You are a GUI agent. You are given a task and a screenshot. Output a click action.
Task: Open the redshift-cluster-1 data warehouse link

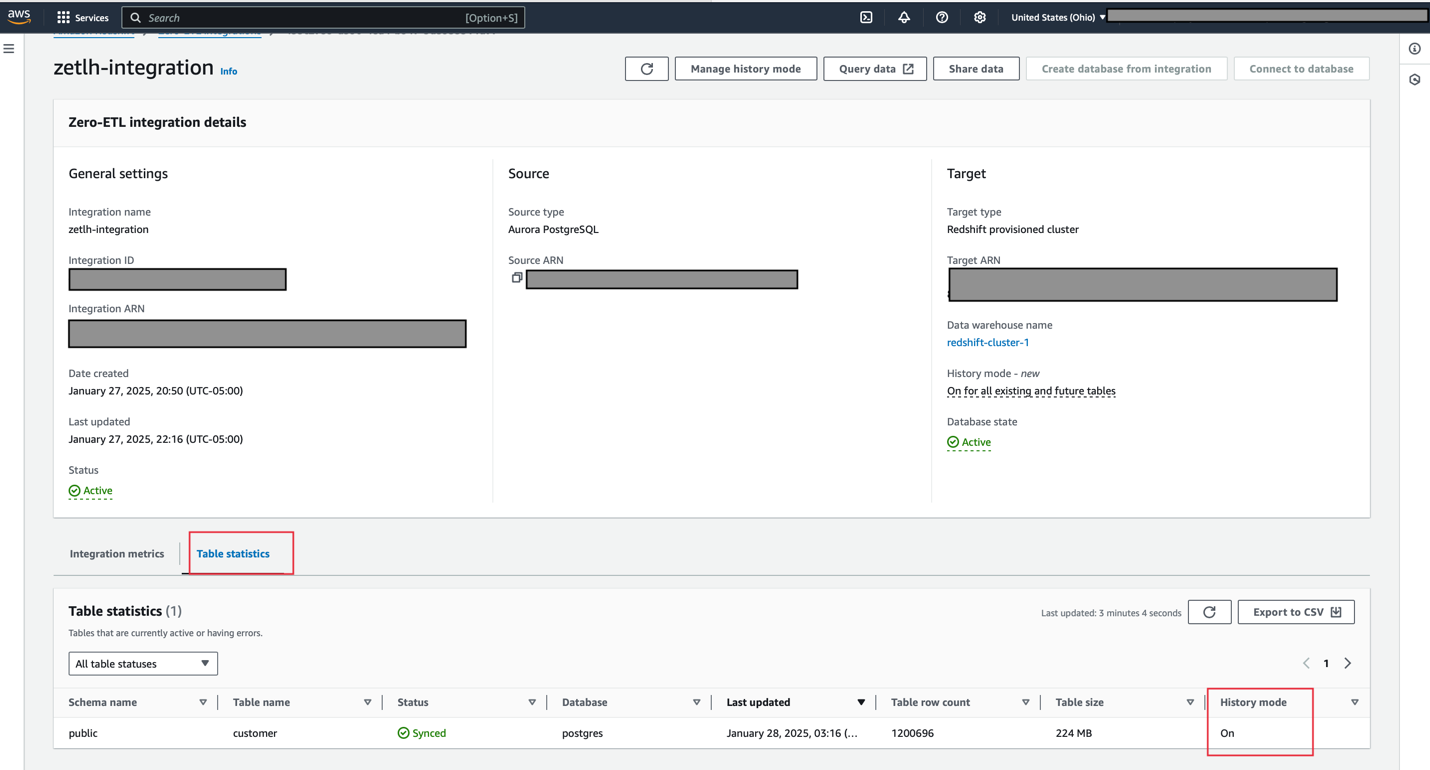(988, 342)
